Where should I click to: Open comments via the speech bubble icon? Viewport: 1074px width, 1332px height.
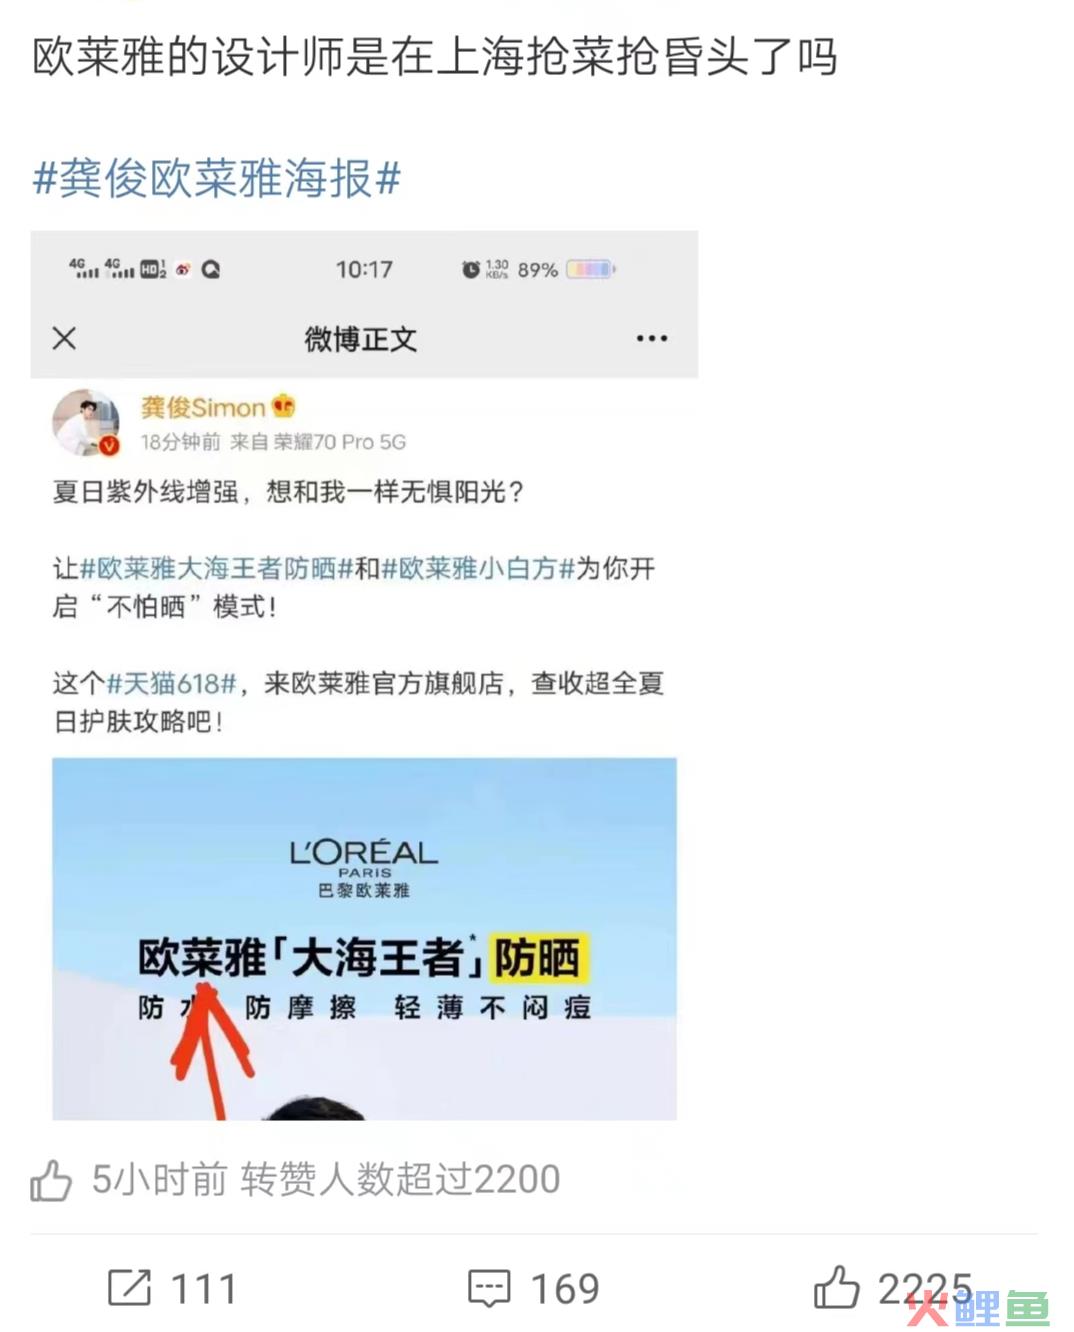pos(489,1288)
